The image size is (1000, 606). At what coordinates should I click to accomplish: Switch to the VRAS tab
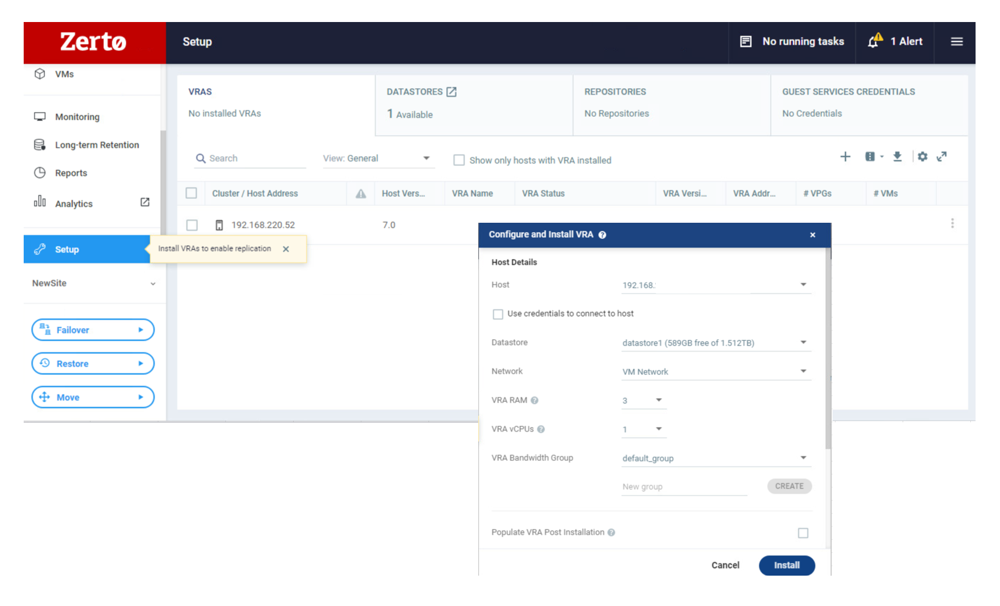pyautogui.click(x=276, y=105)
